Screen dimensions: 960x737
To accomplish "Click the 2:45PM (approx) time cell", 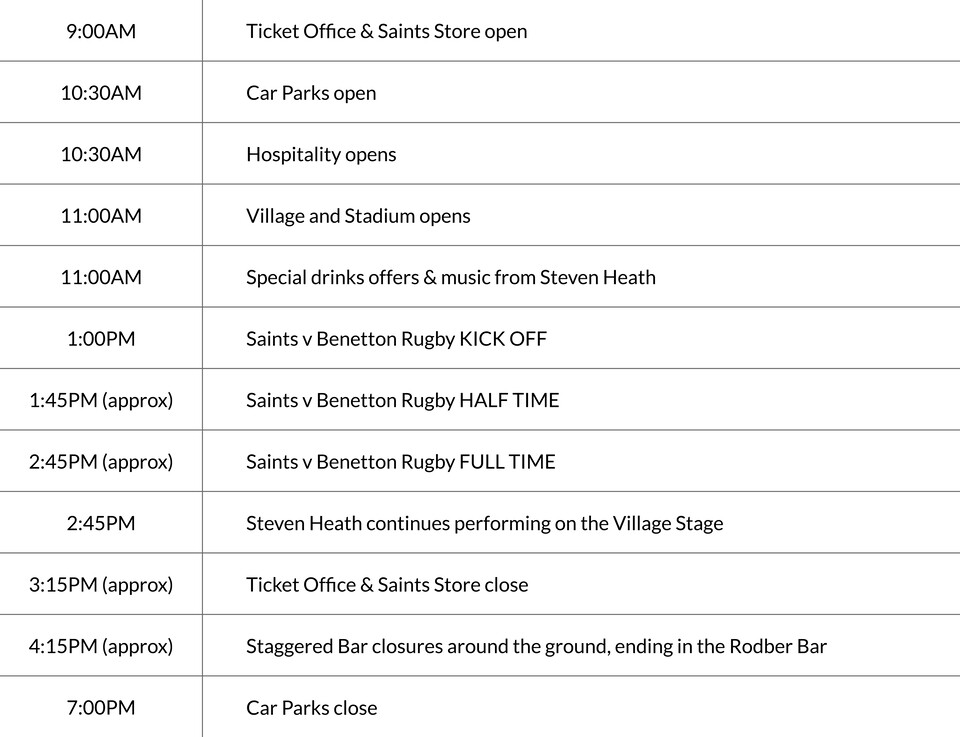I will coord(101,462).
